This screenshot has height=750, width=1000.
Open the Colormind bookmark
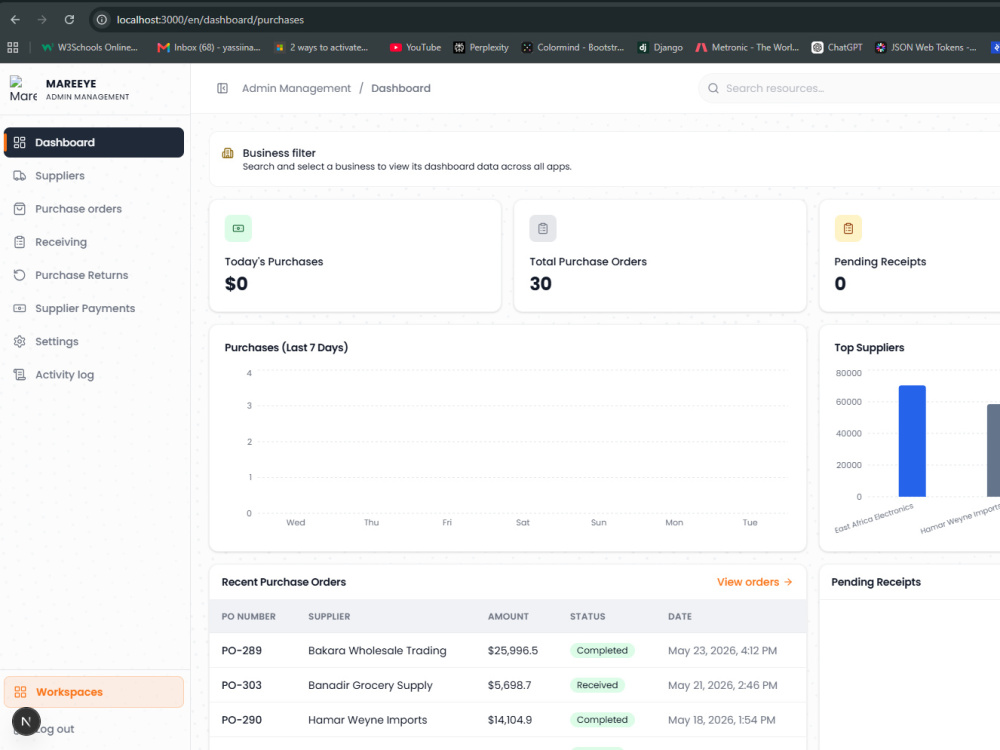(x=573, y=47)
